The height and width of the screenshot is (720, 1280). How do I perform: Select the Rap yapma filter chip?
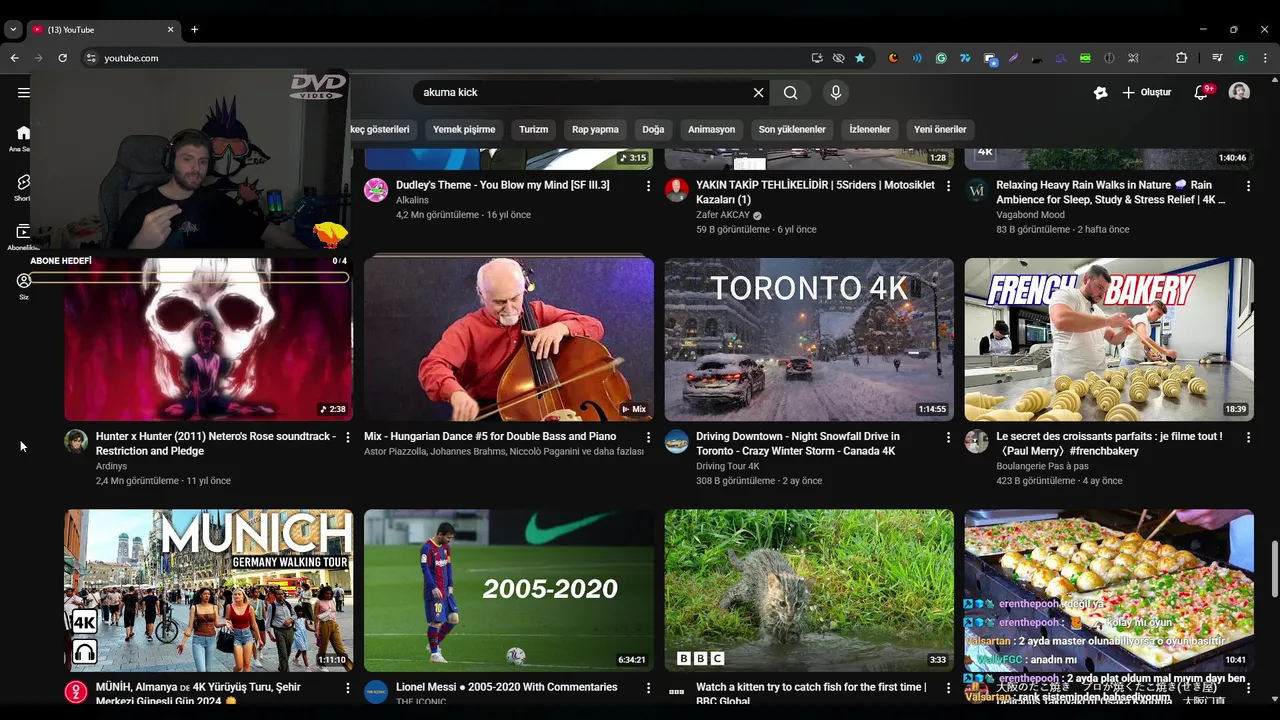[595, 129]
